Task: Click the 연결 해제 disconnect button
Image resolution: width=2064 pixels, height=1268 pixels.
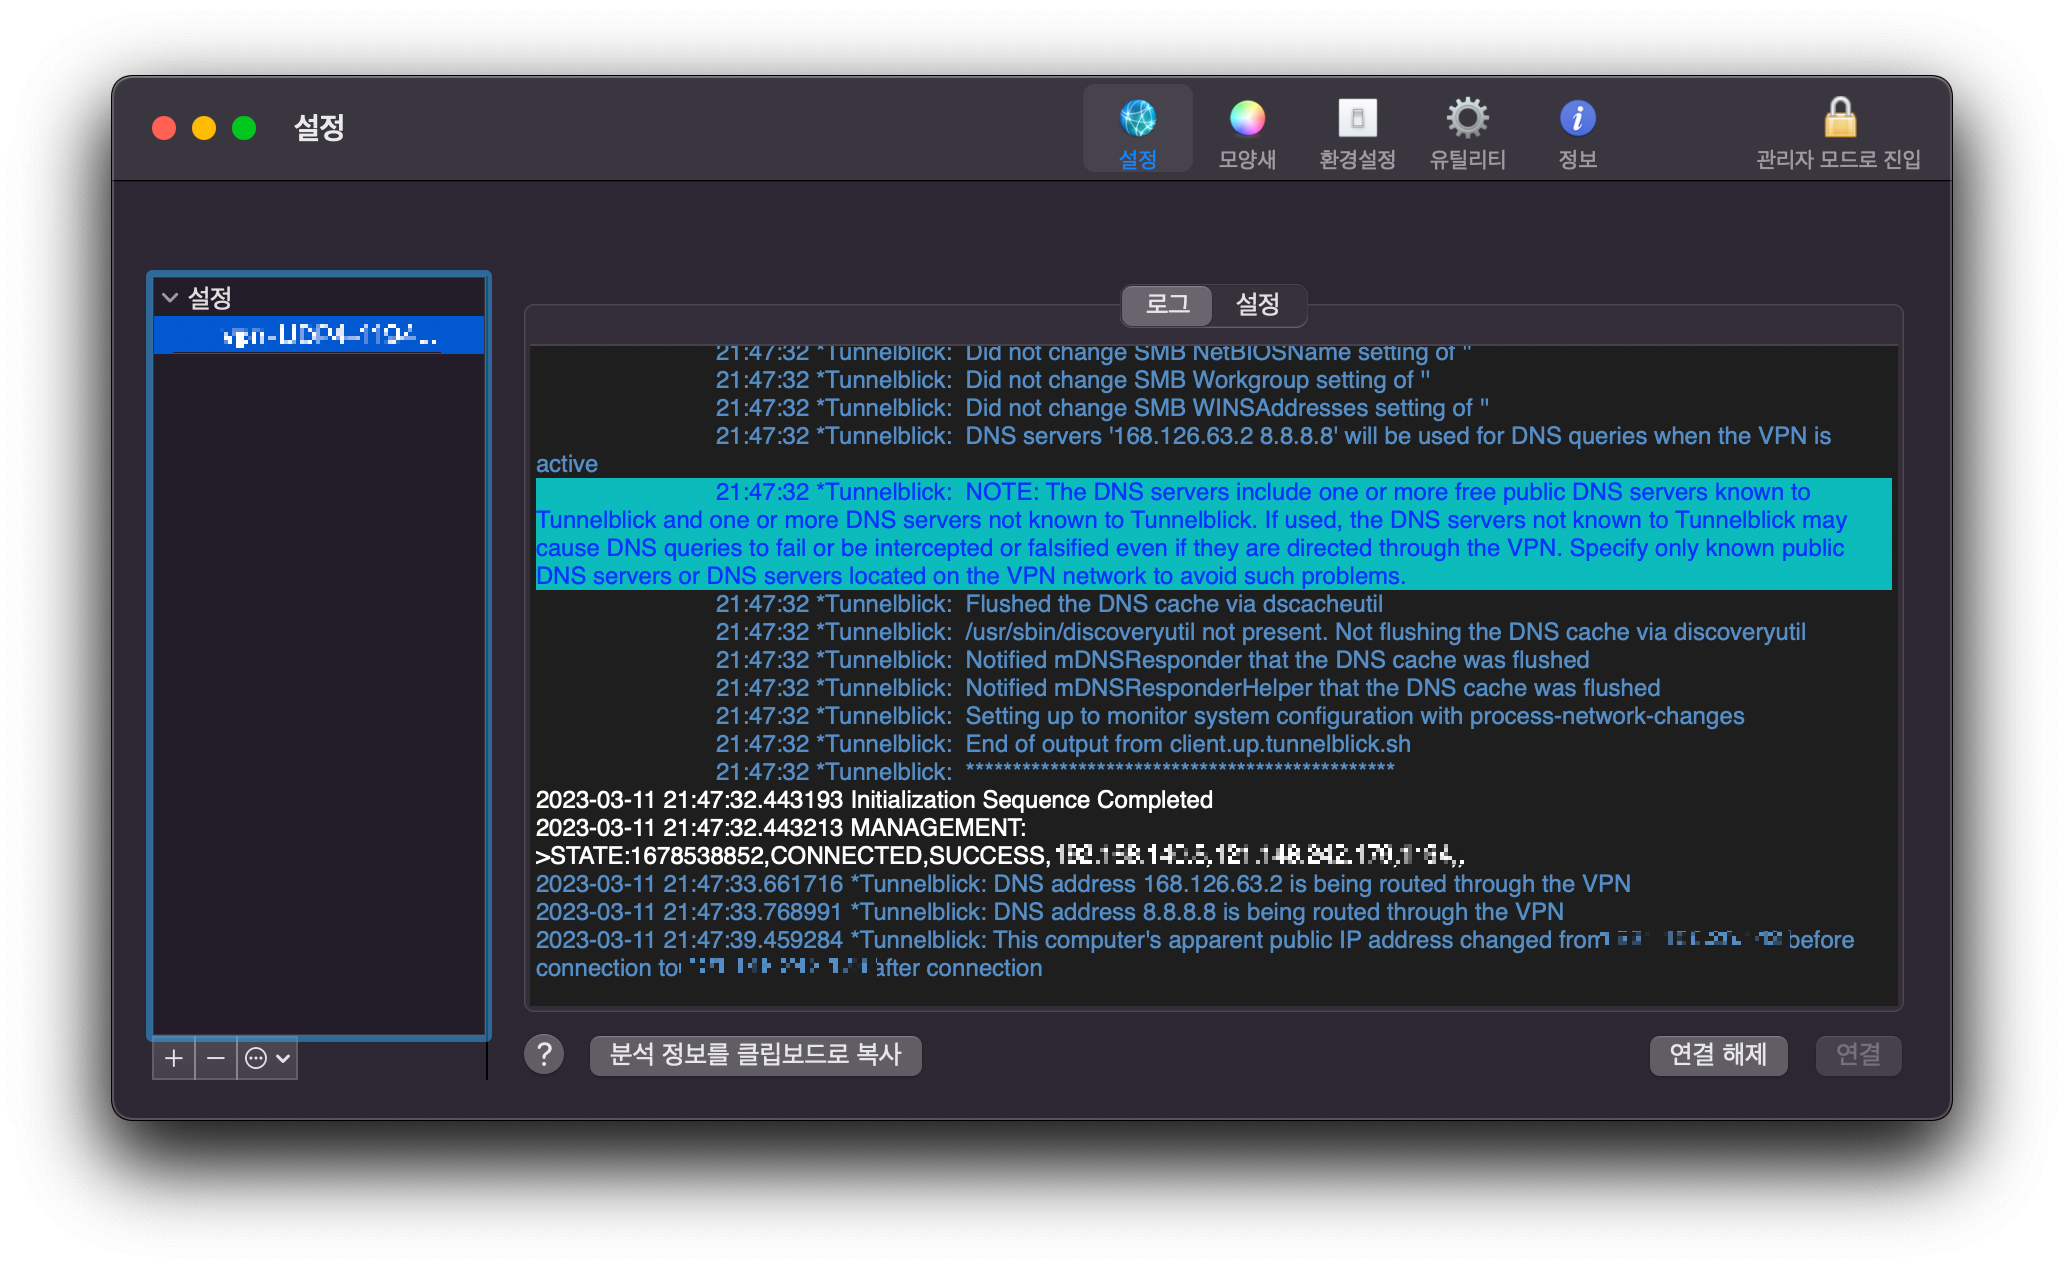Action: [x=1717, y=1055]
